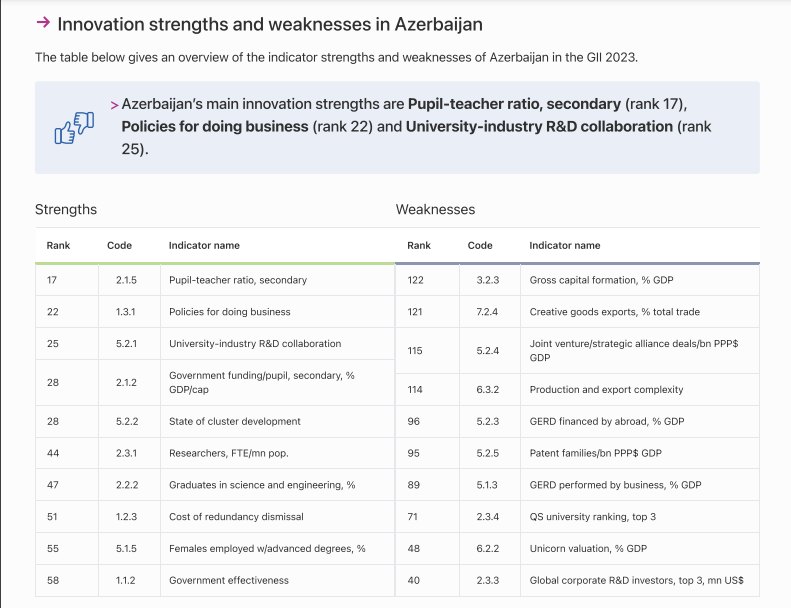Select the 'Government effectiveness' row
Image resolution: width=791 pixels, height=608 pixels.
[x=229, y=580]
